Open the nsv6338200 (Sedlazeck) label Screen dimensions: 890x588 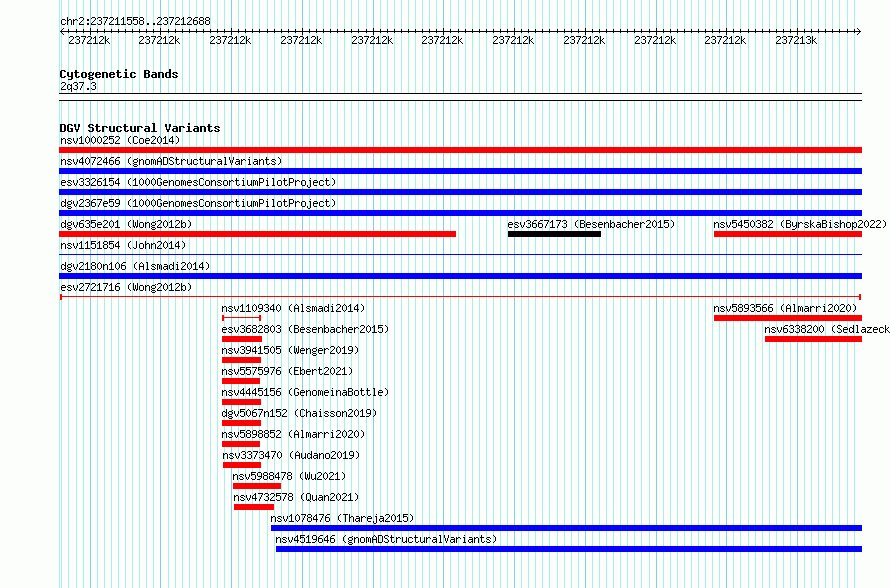[827, 329]
